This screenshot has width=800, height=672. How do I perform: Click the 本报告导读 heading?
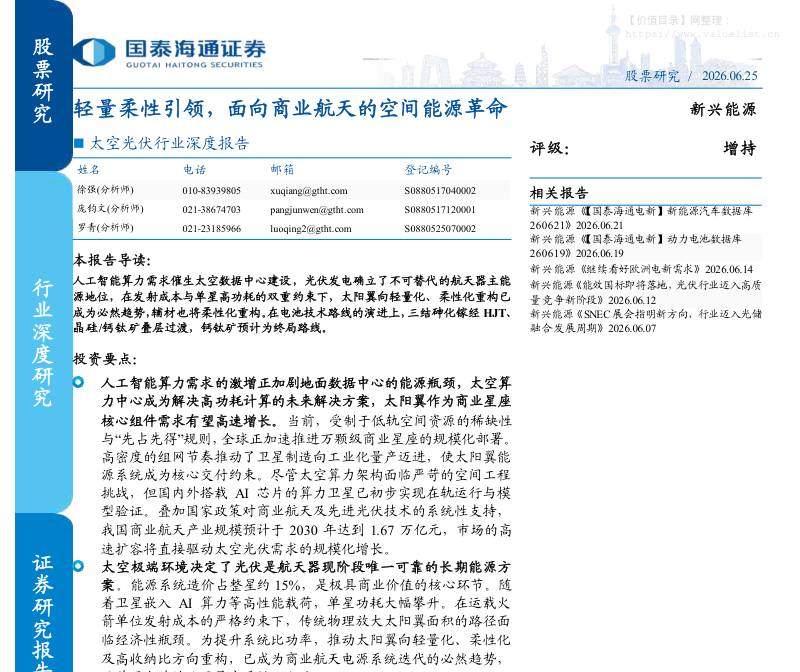point(112,260)
